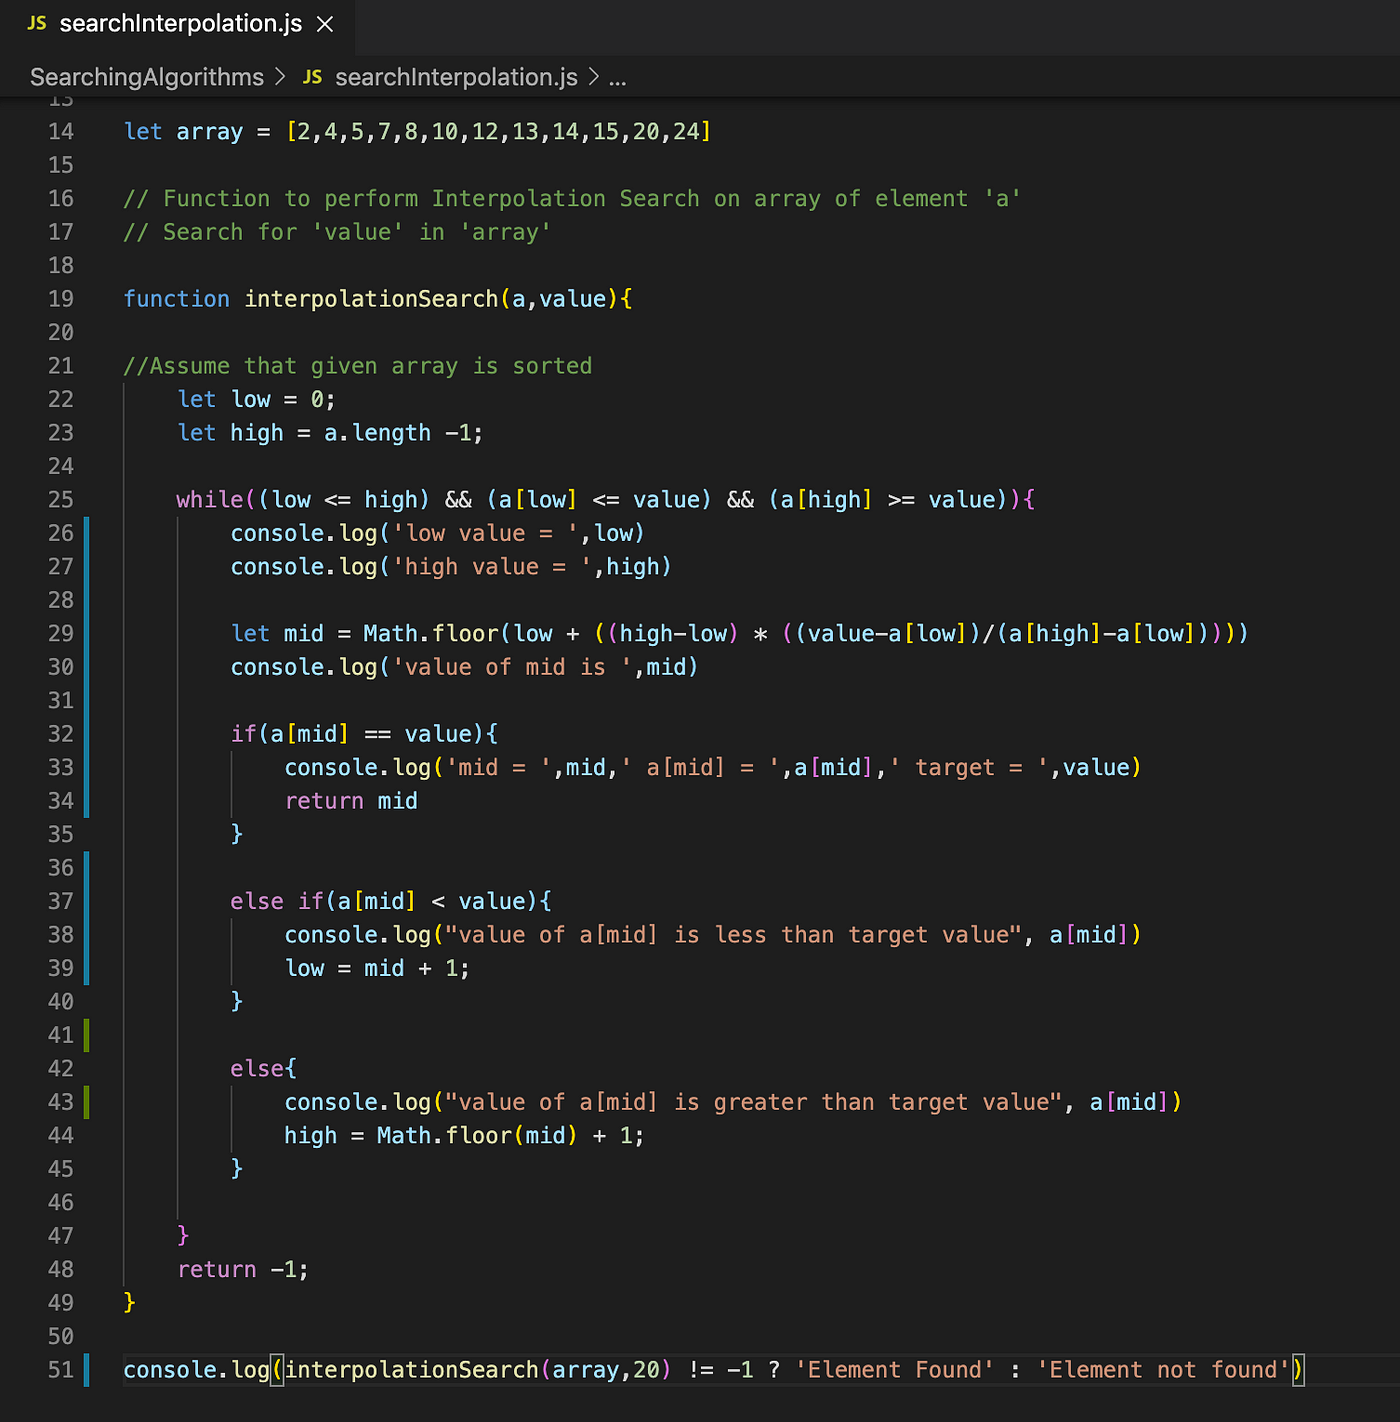This screenshot has width=1400, height=1422.
Task: Click 'interpolationSearch' function name on line 19
Action: tap(371, 299)
